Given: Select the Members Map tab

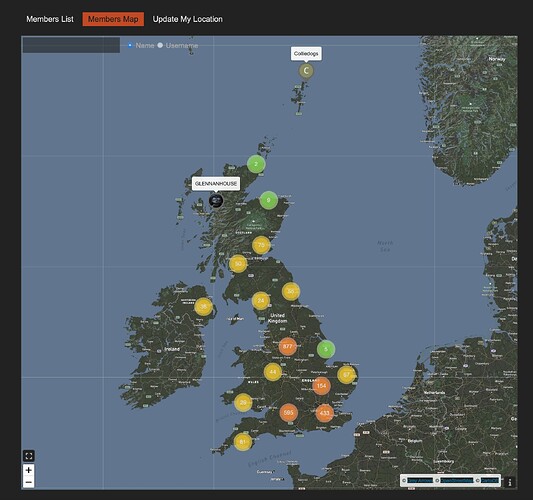Looking at the screenshot, I should [113, 19].
